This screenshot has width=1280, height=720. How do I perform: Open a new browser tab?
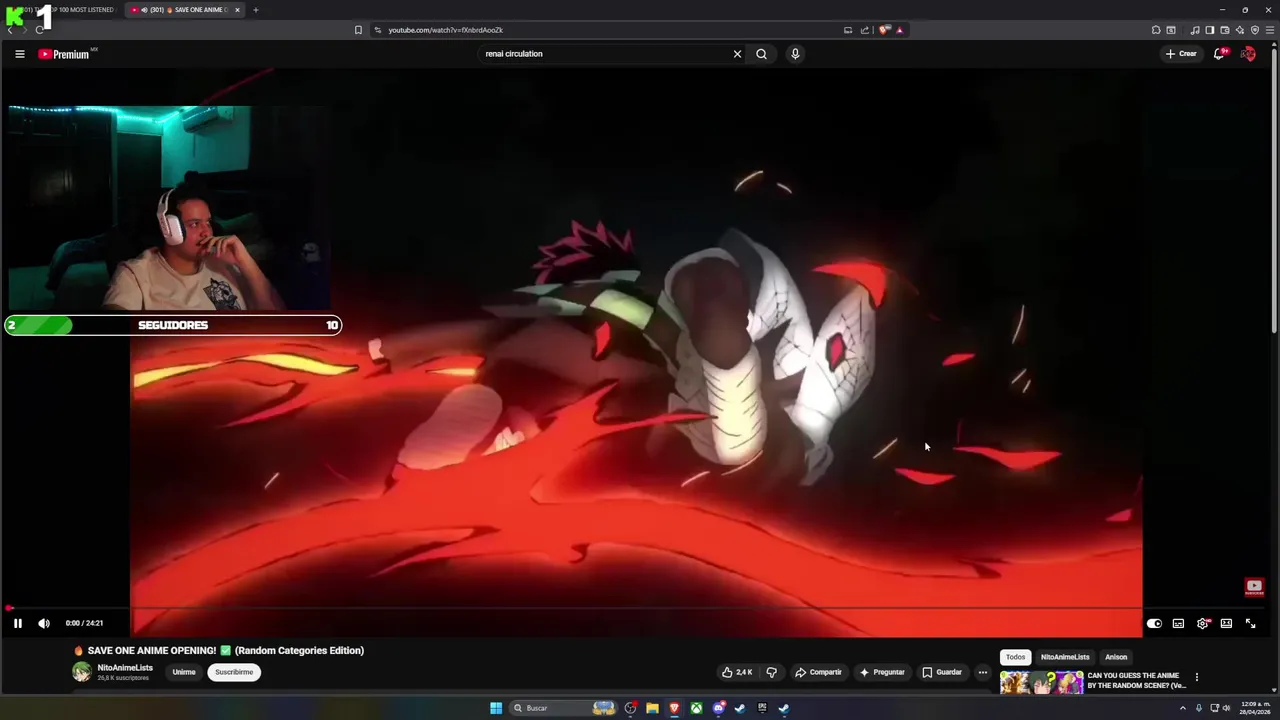255,10
